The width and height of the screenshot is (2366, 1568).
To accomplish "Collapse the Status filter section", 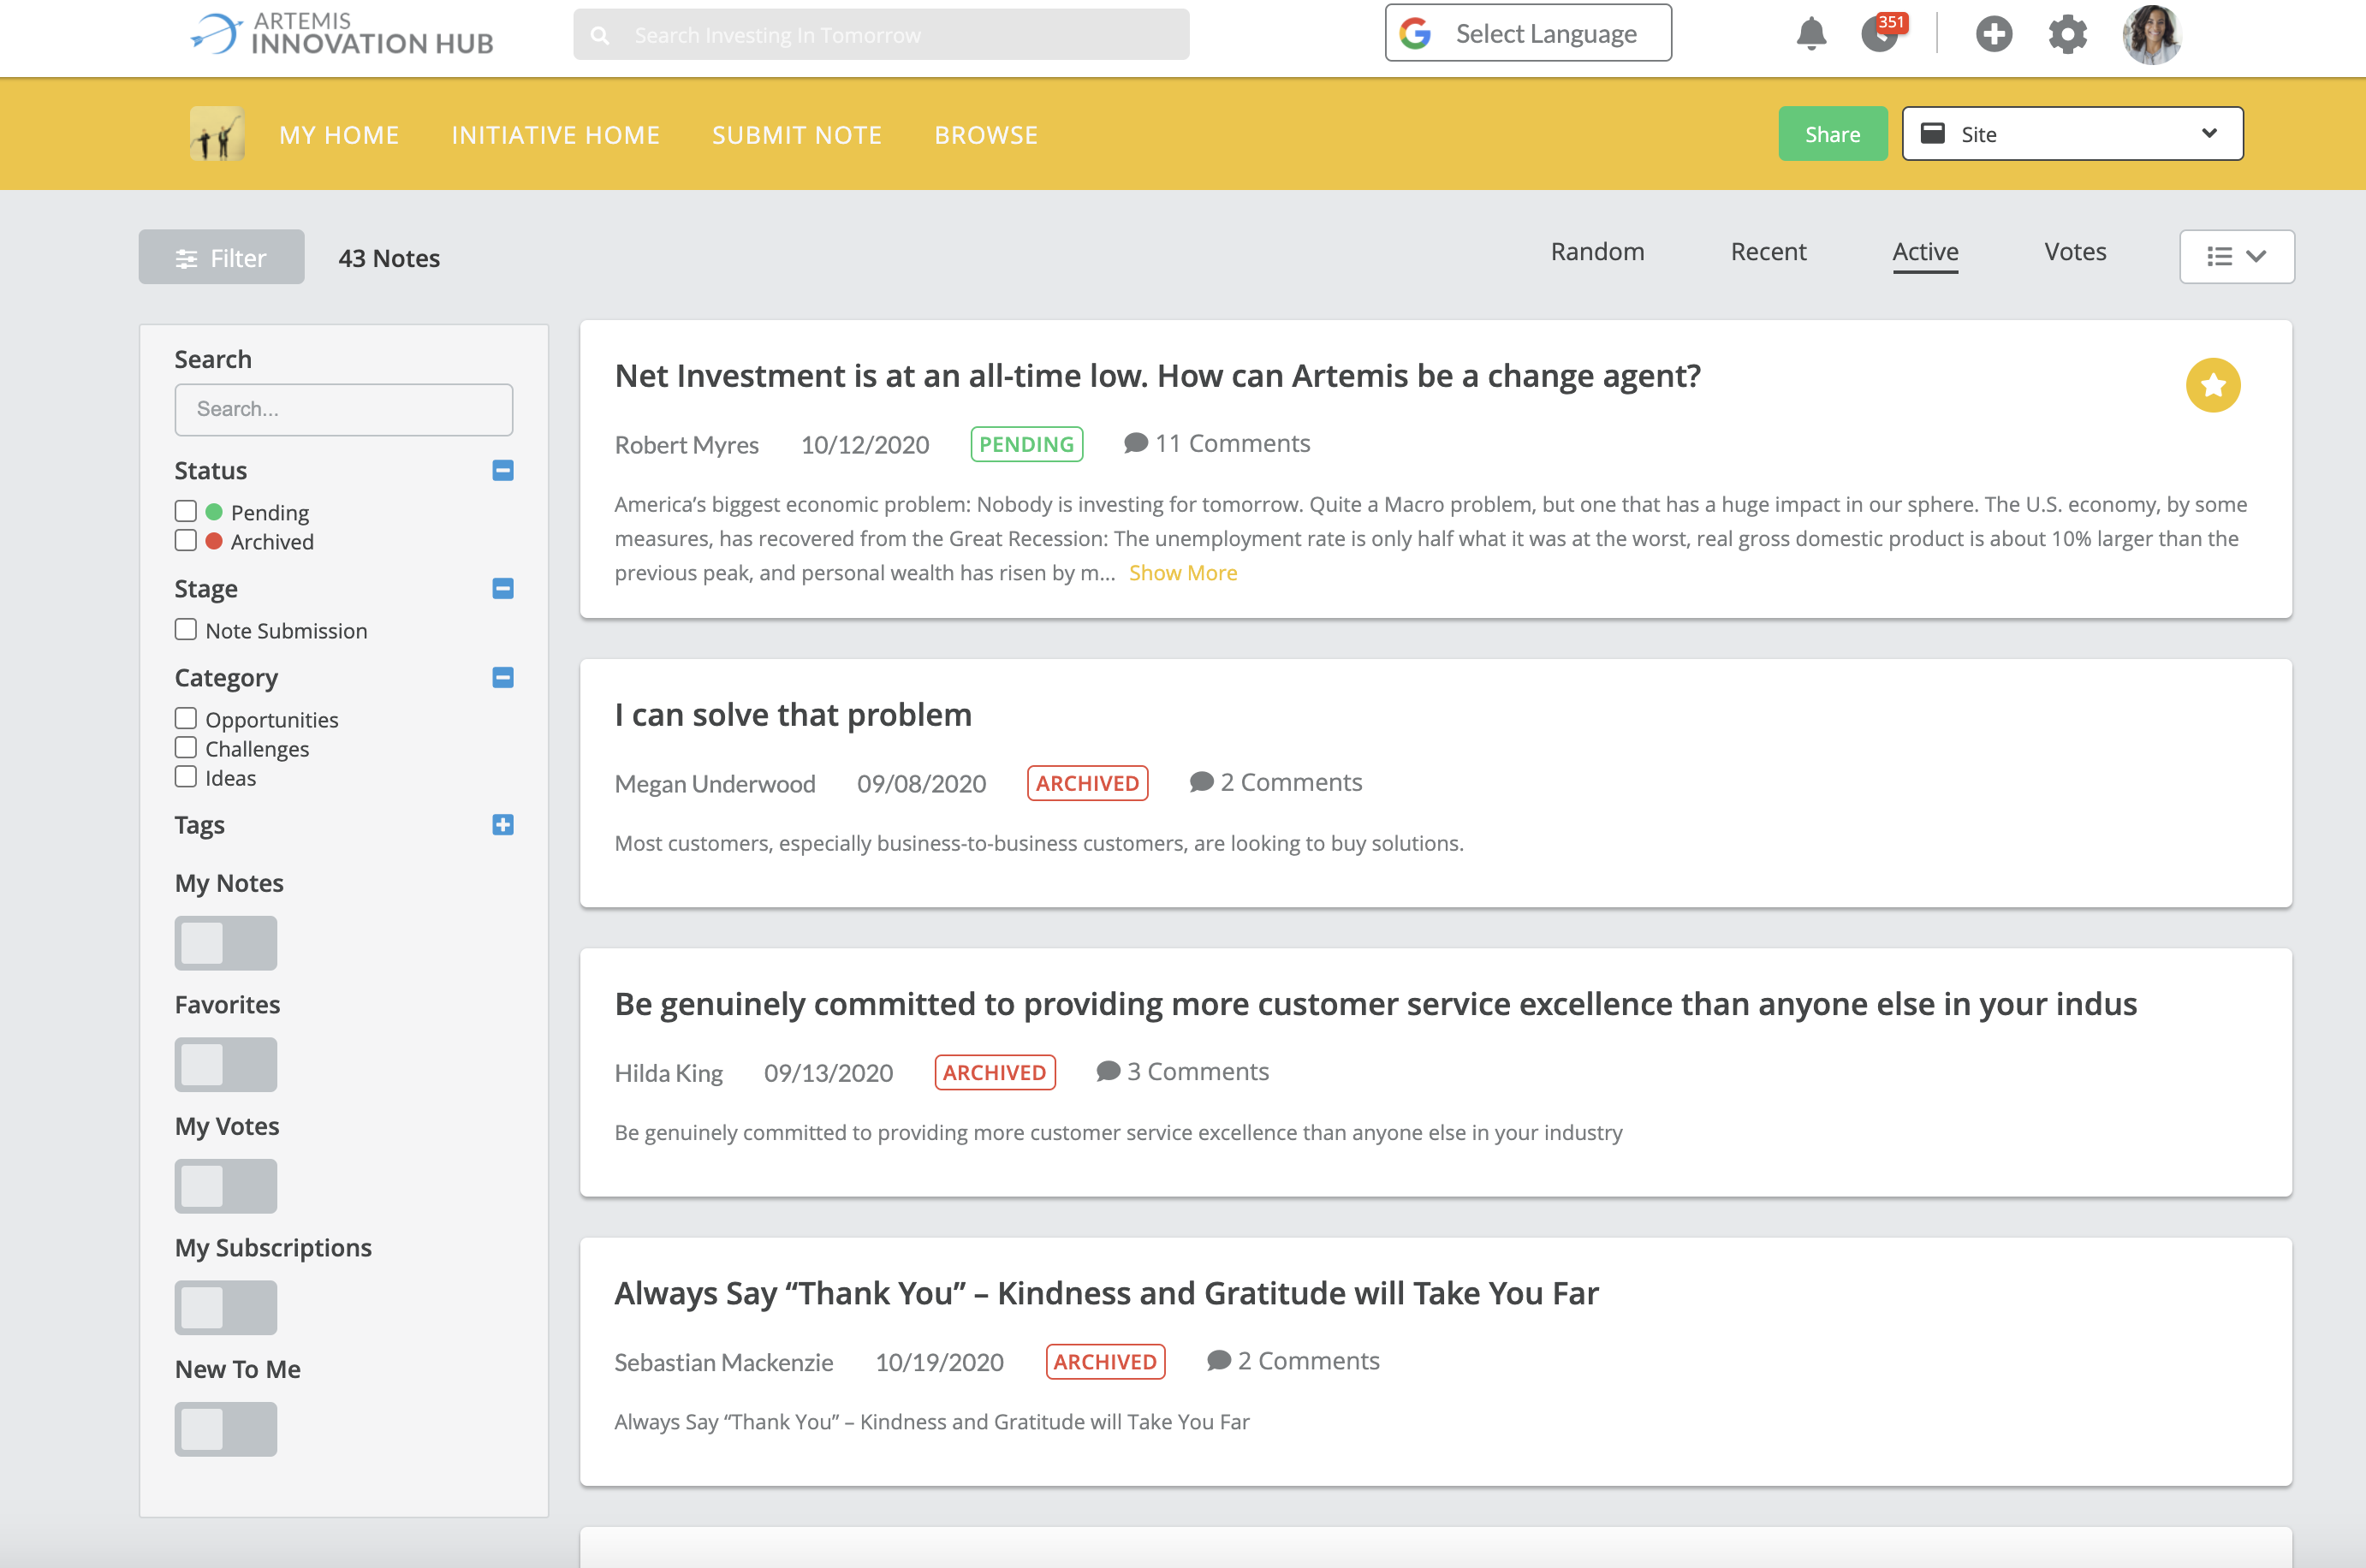I will coord(503,470).
